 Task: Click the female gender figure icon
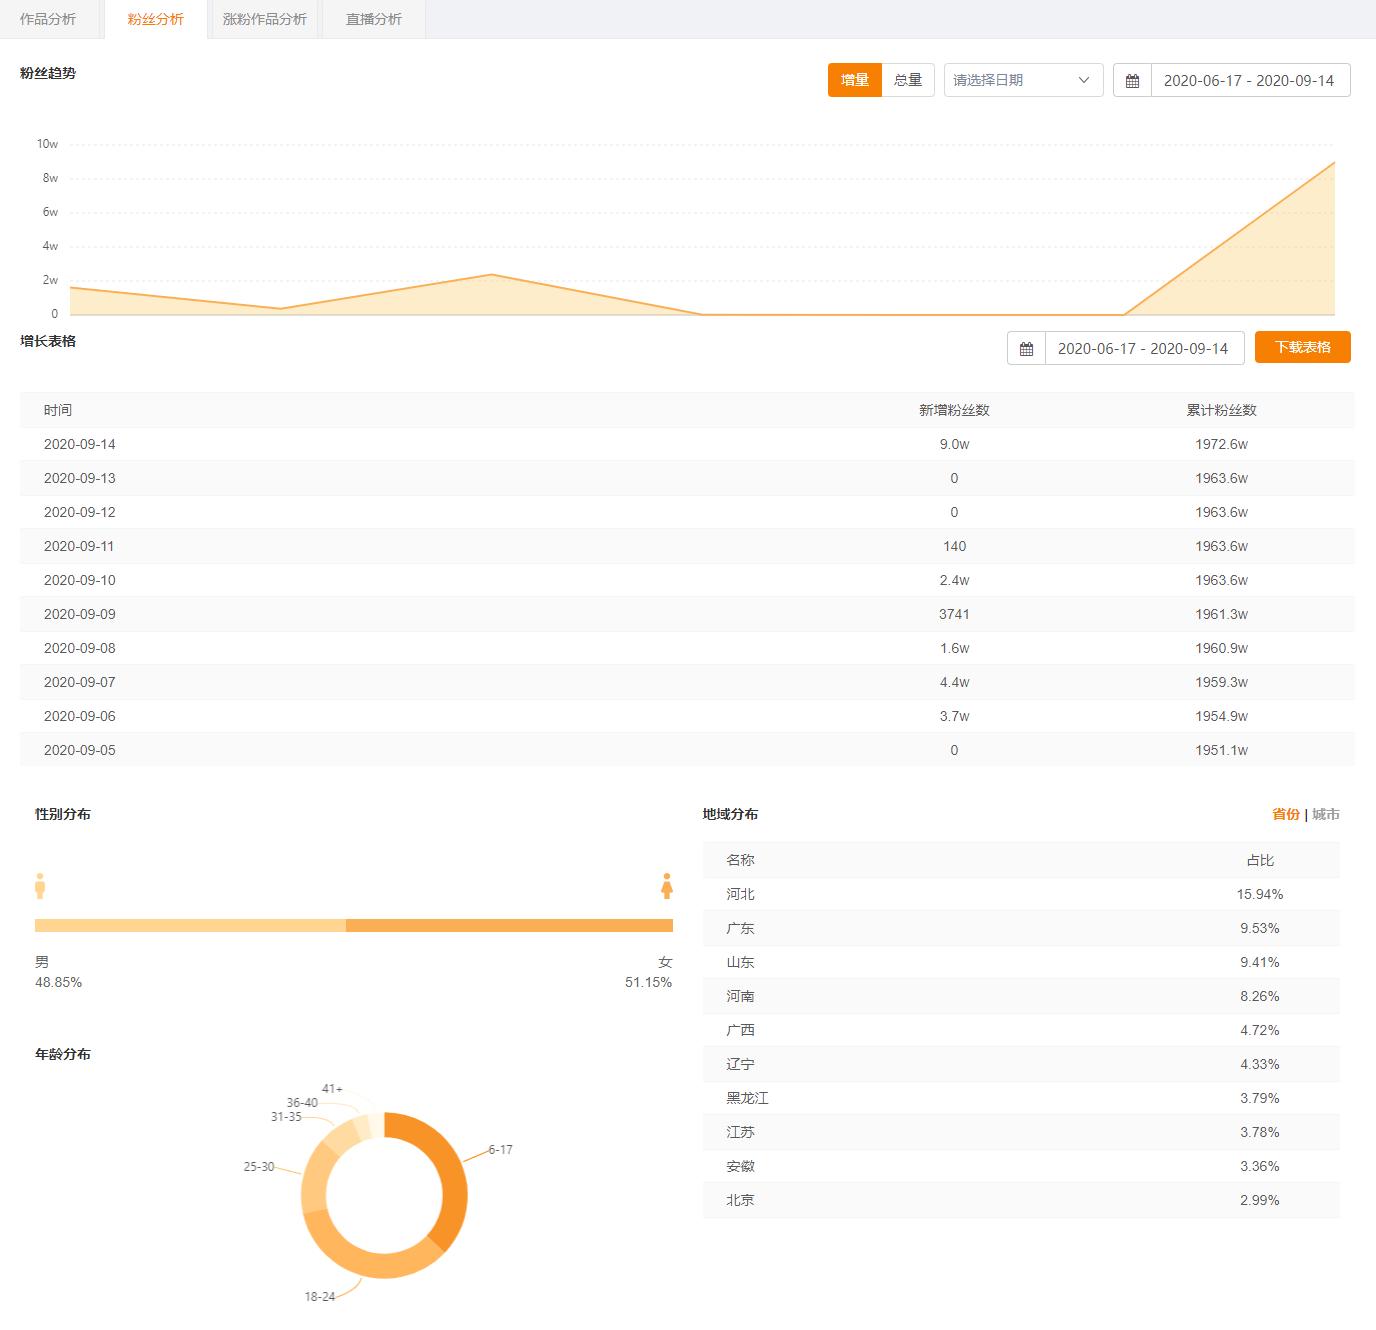tap(667, 886)
